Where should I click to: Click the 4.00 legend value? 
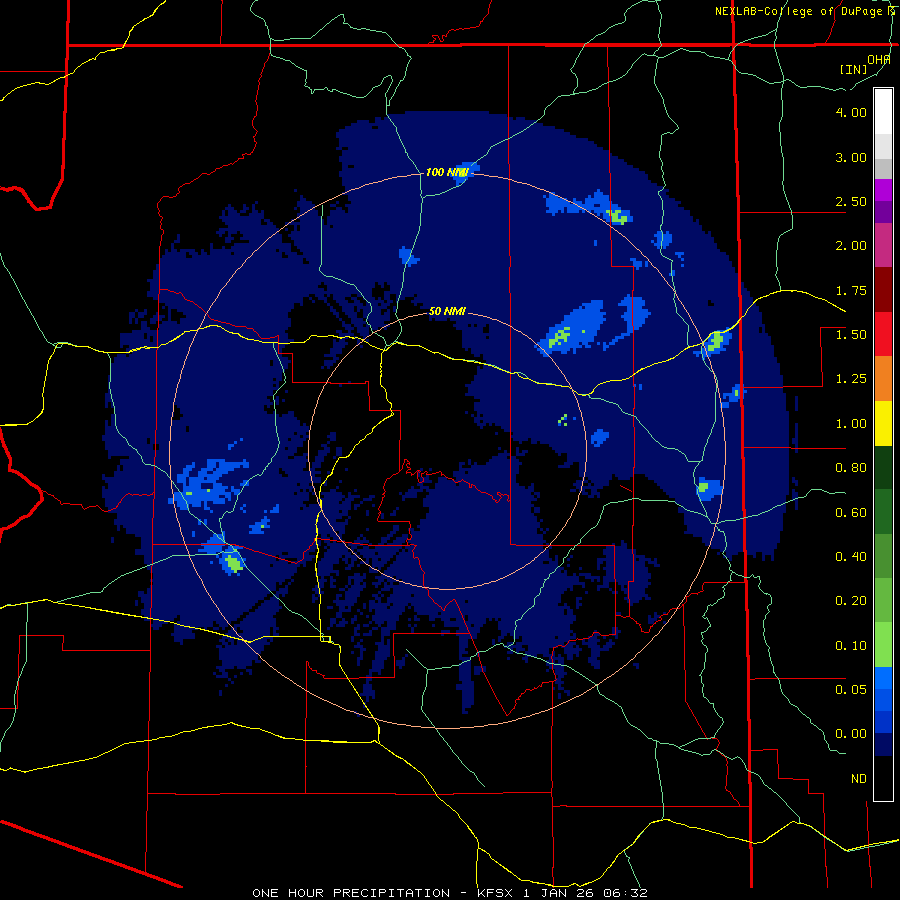click(851, 112)
